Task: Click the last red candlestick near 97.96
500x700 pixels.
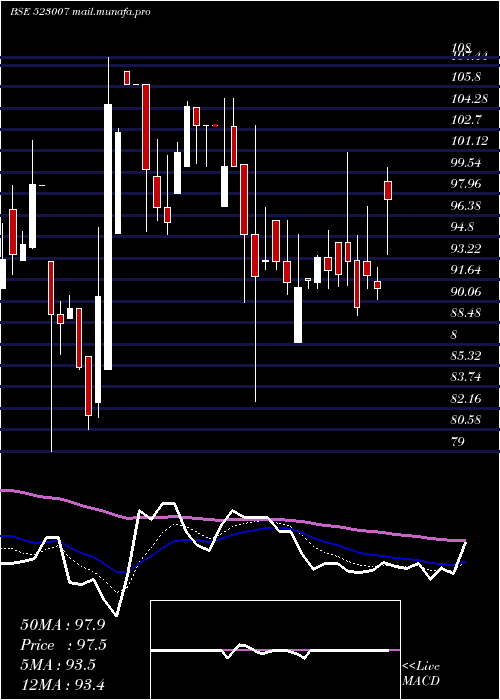Action: (x=388, y=190)
